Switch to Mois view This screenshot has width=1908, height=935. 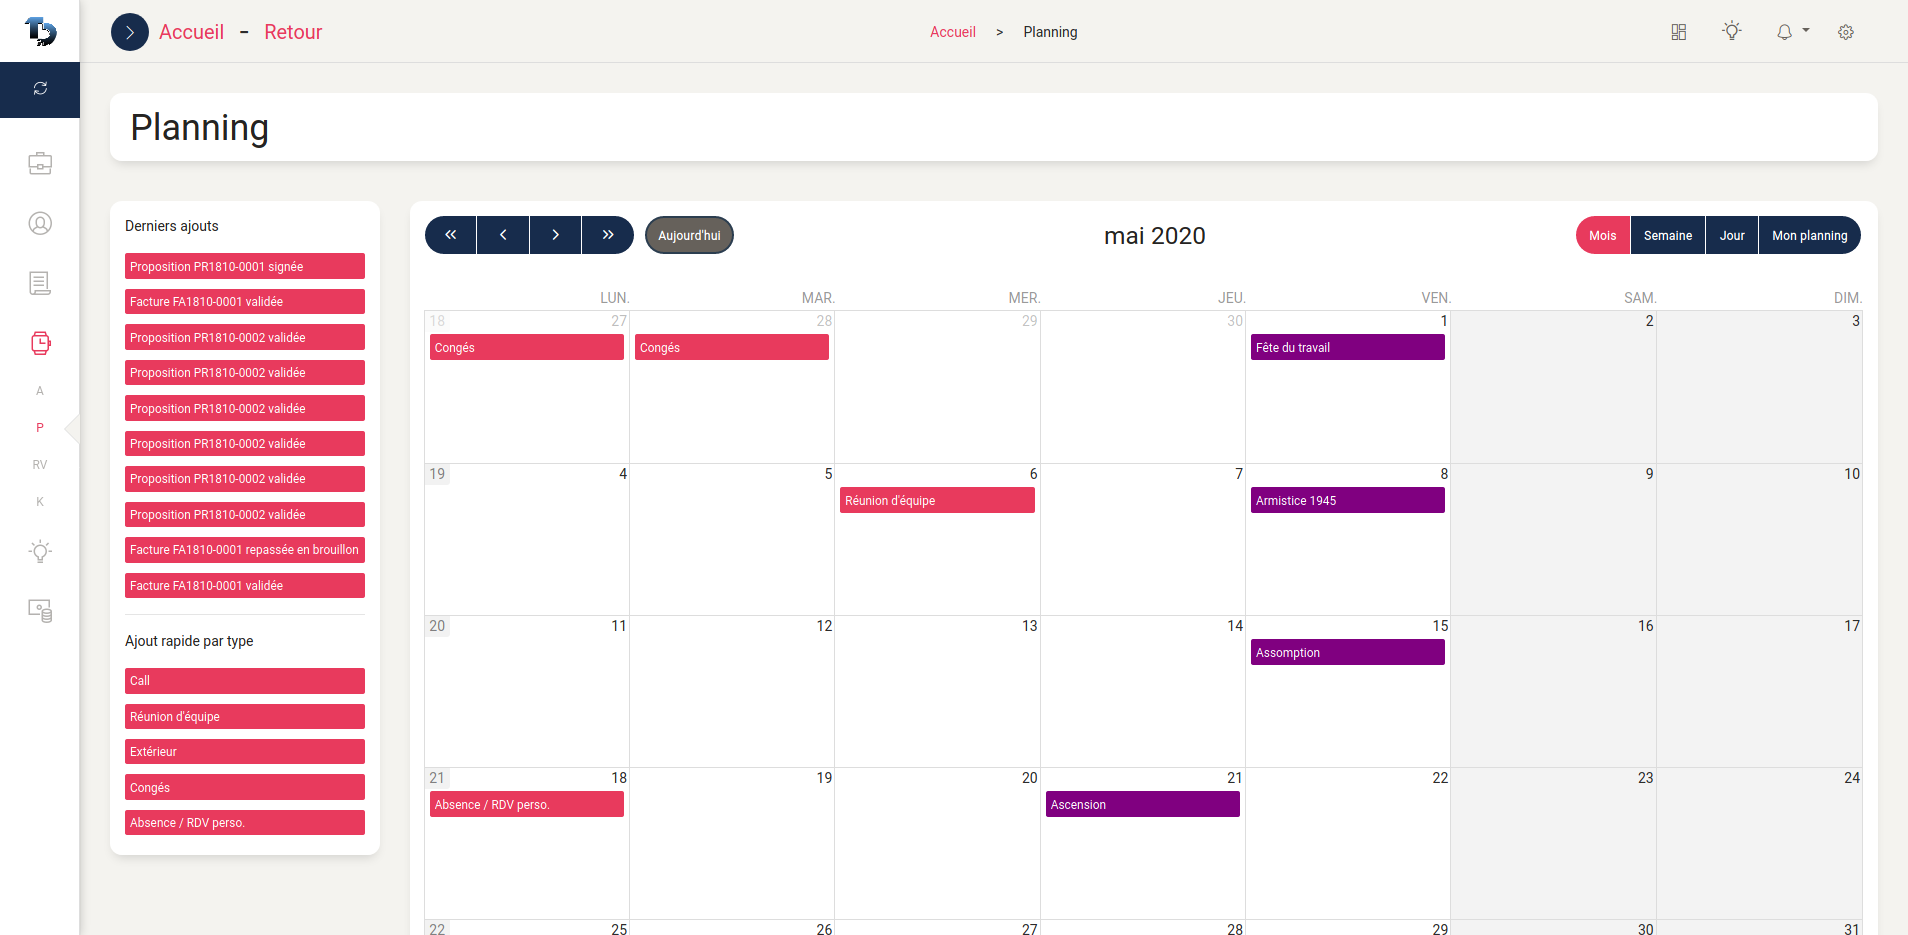click(x=1603, y=235)
